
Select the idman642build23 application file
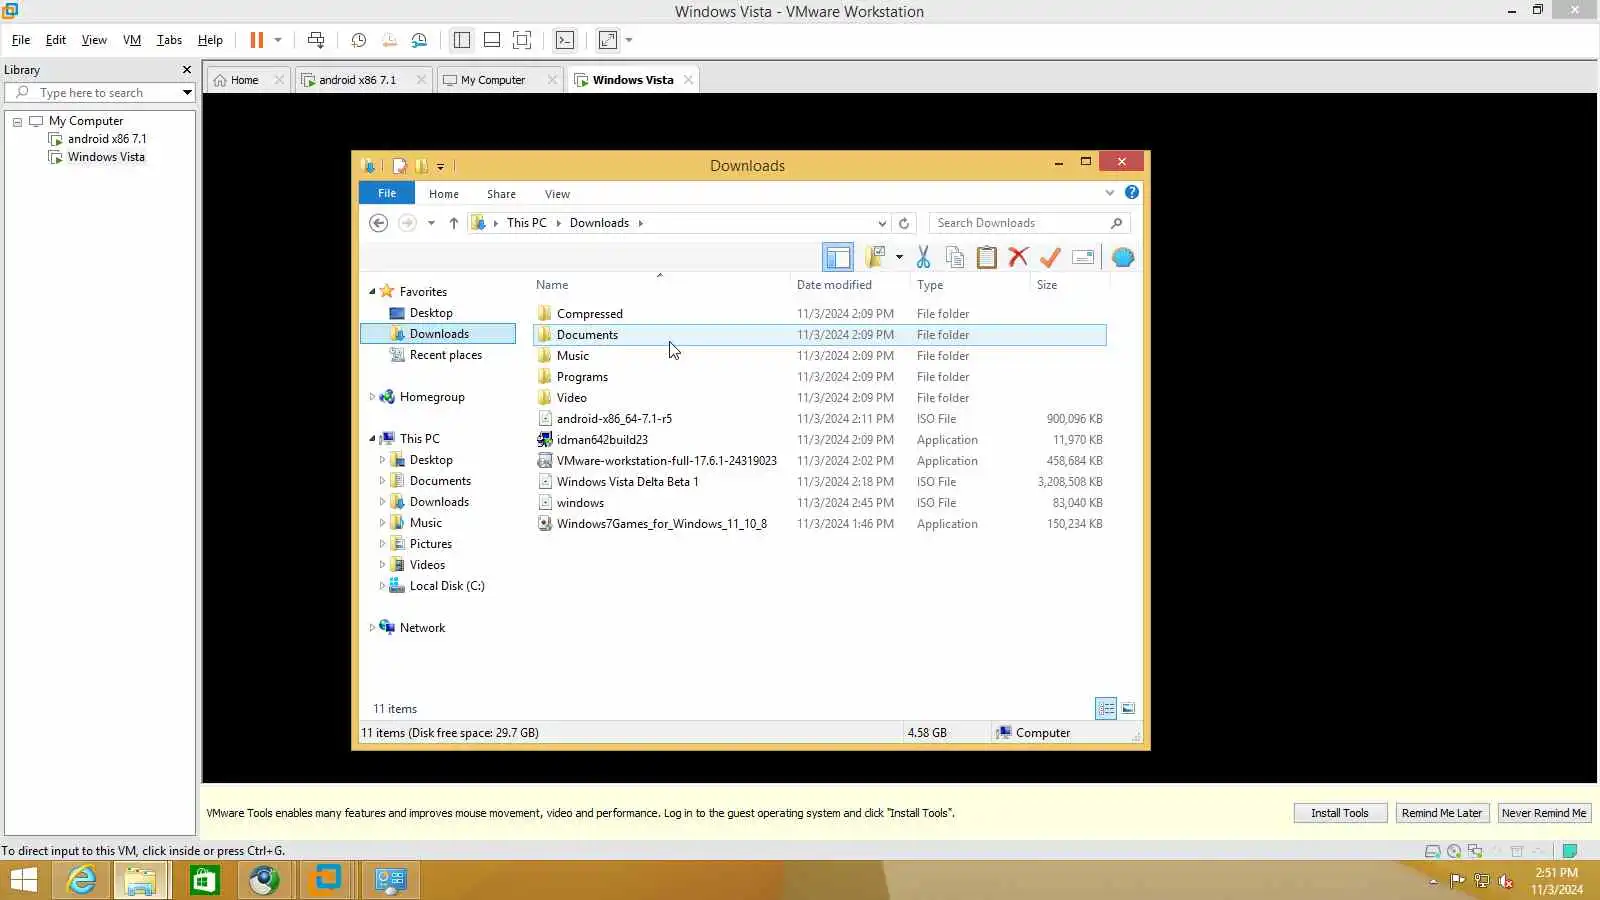click(602, 440)
